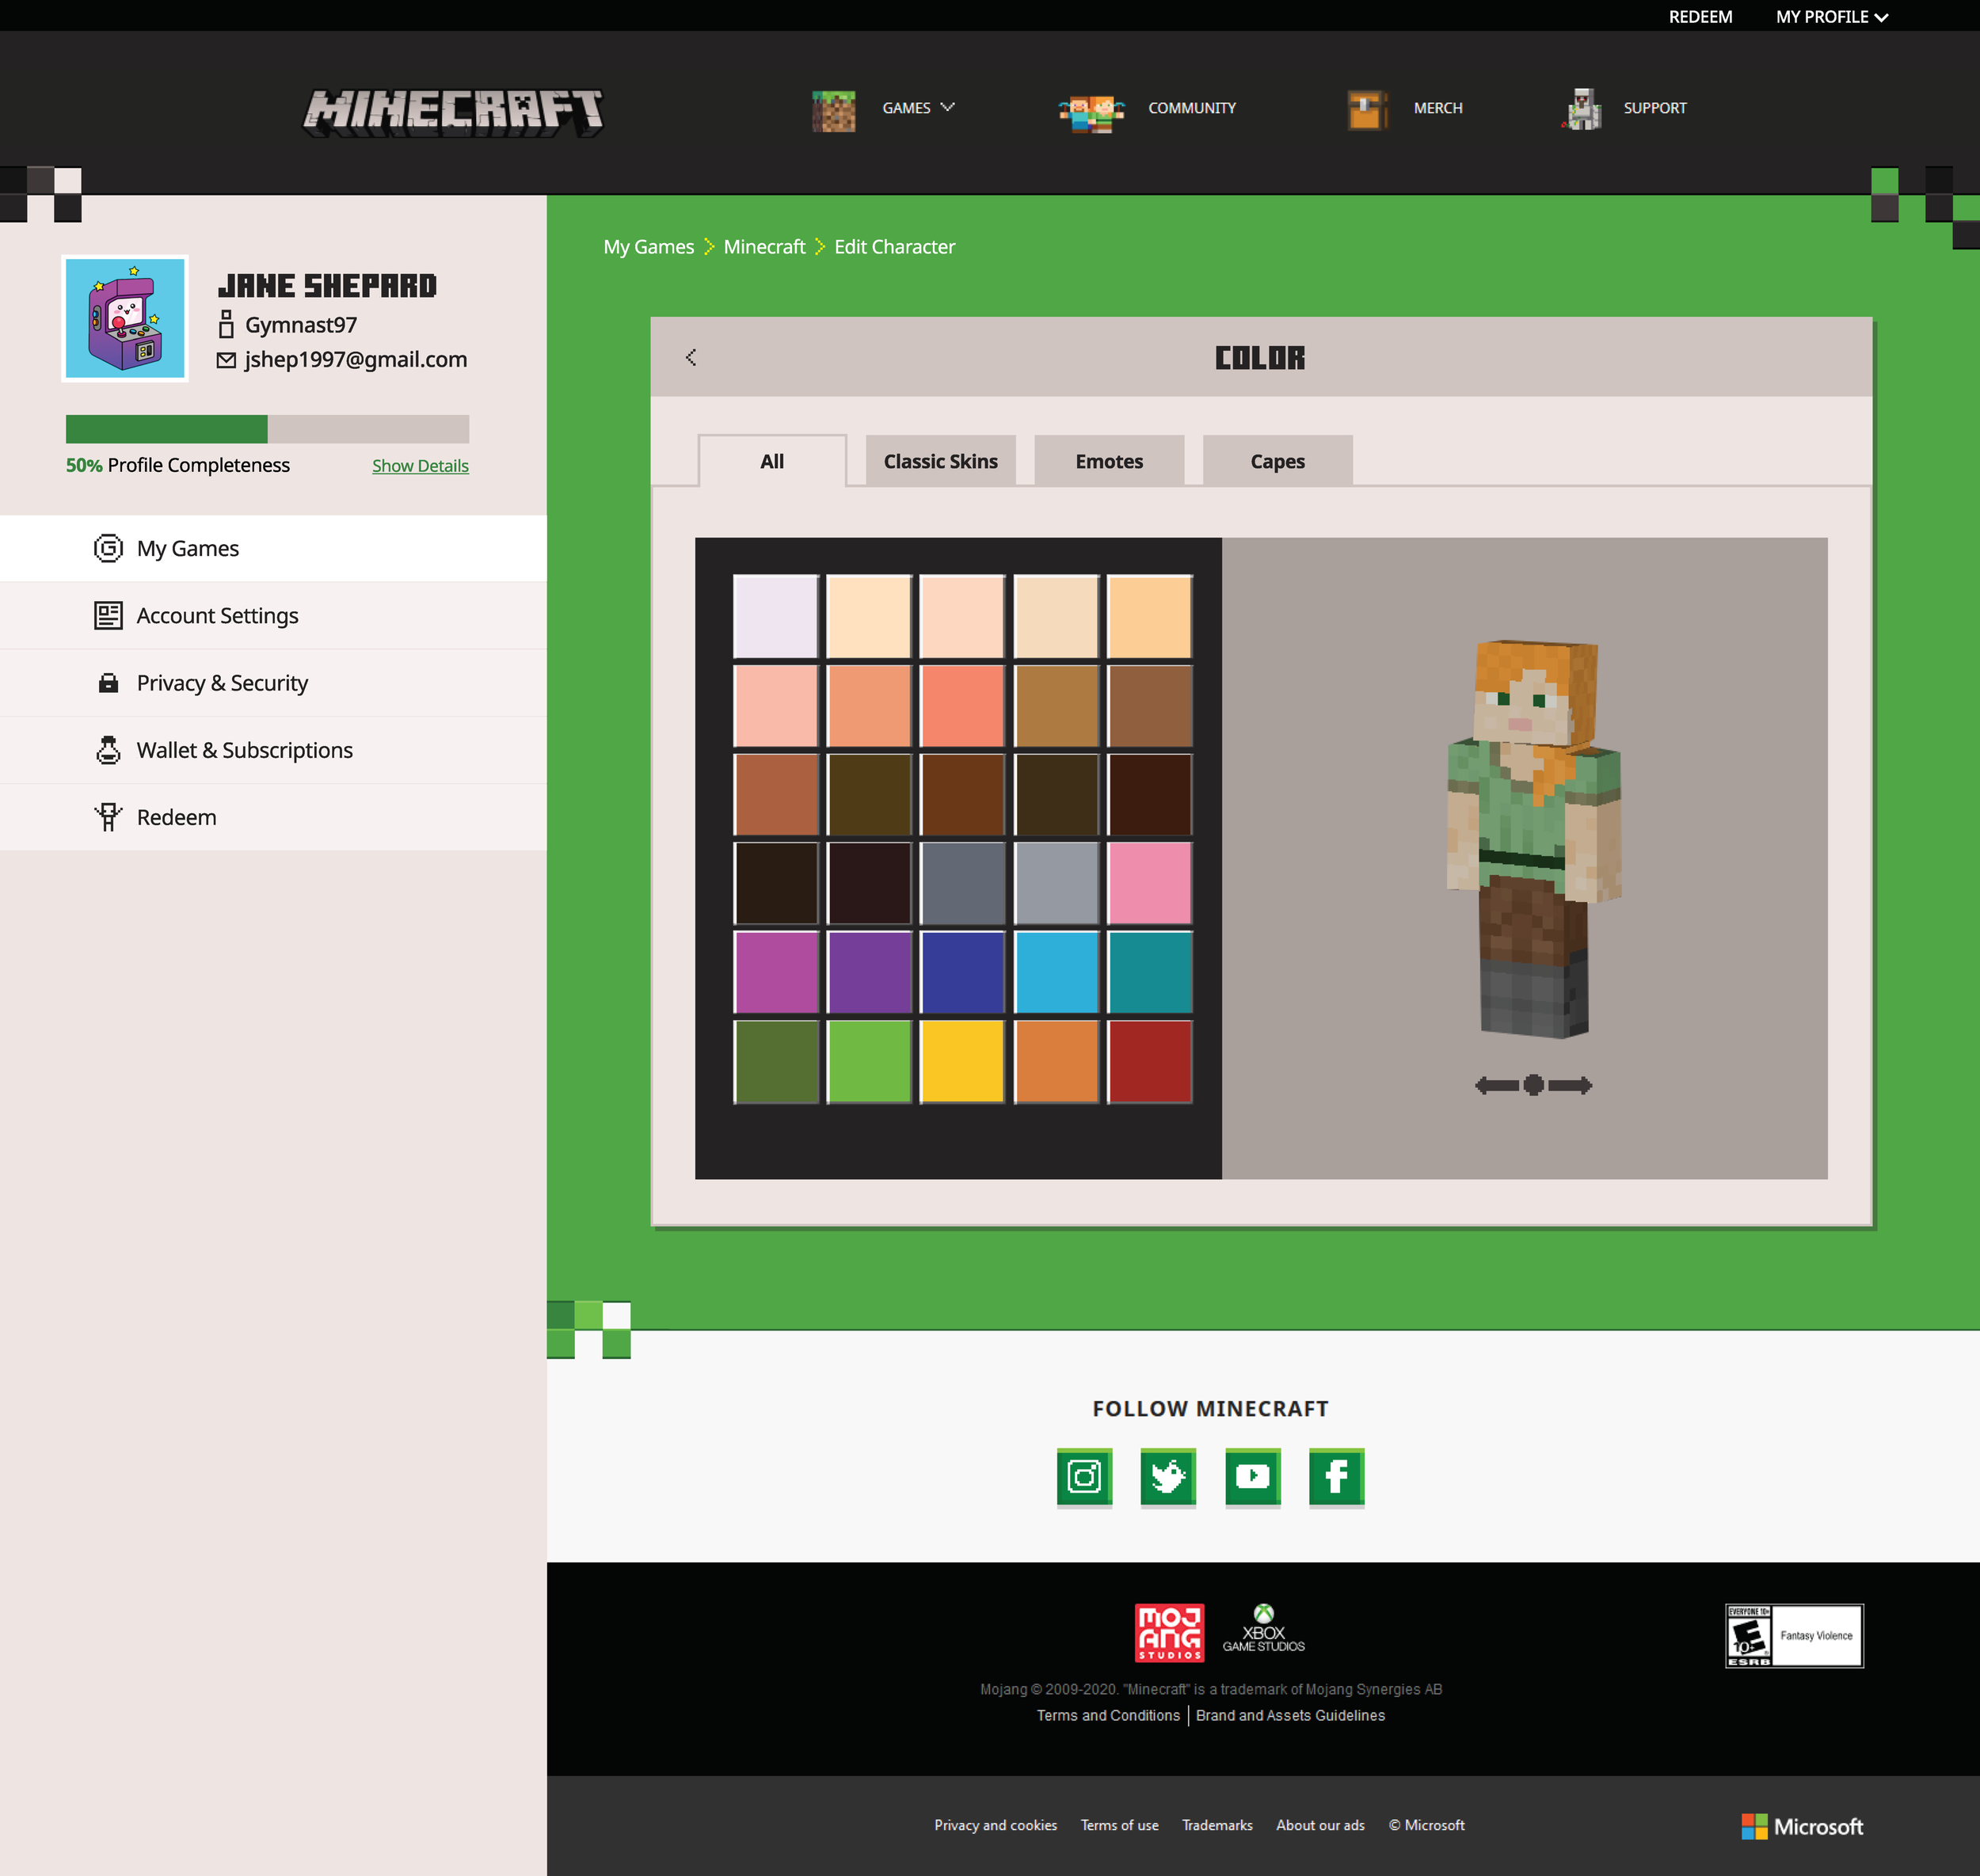
Task: Rotate character right with arrow
Action: [1571, 1085]
